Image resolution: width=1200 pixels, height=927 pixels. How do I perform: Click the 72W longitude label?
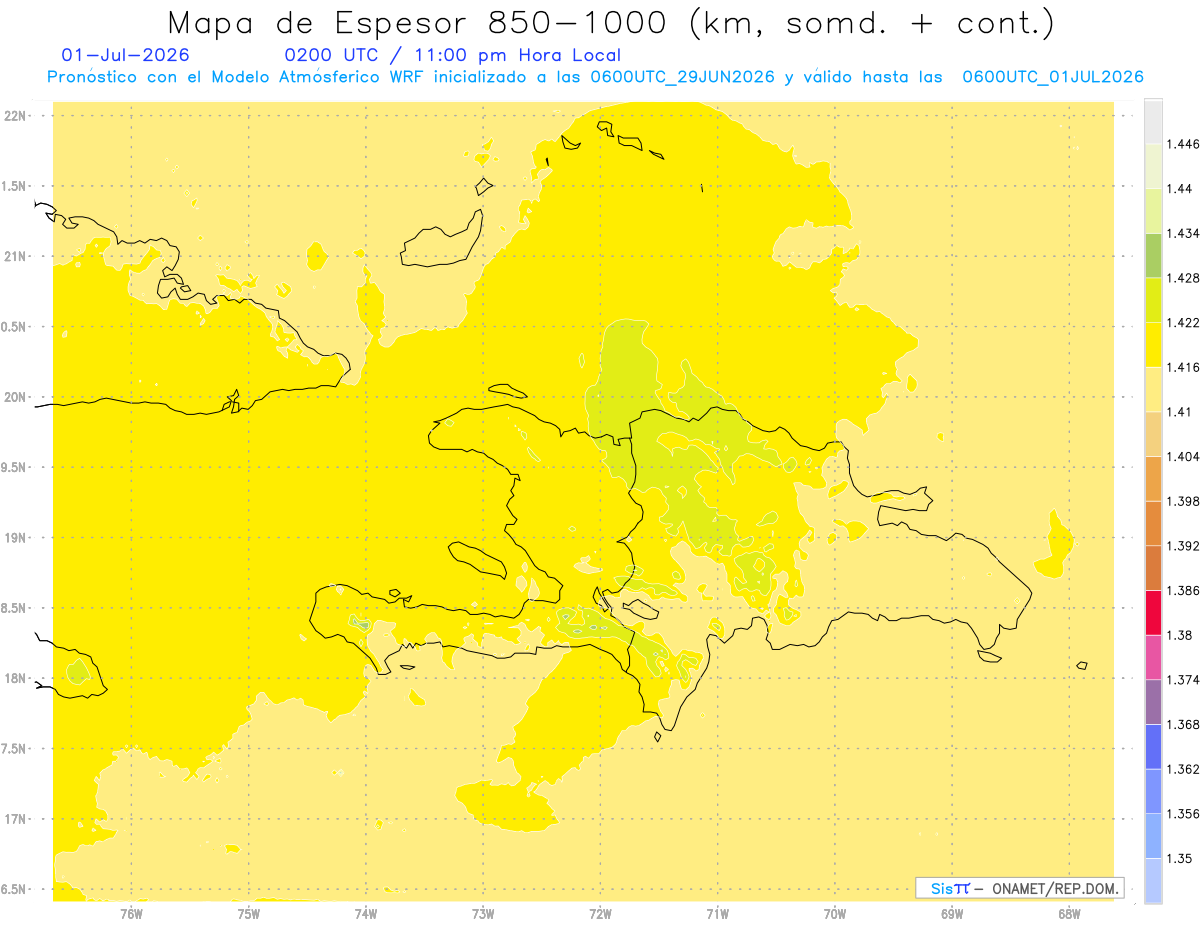tap(600, 913)
